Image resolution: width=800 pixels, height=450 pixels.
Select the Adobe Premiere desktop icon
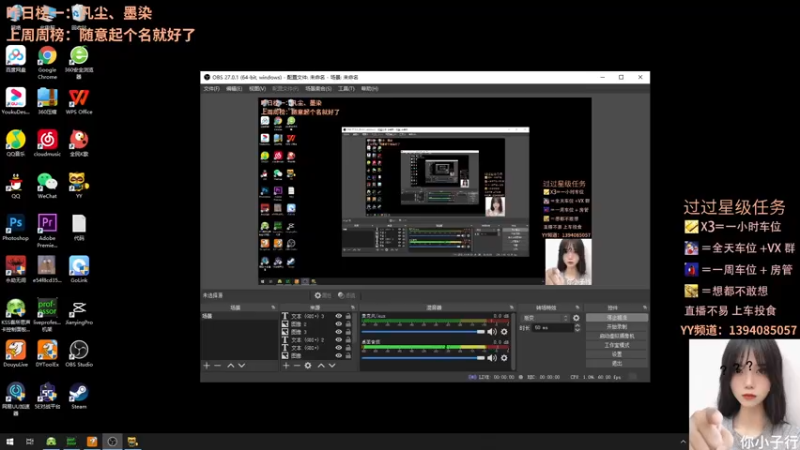pyautogui.click(x=47, y=231)
